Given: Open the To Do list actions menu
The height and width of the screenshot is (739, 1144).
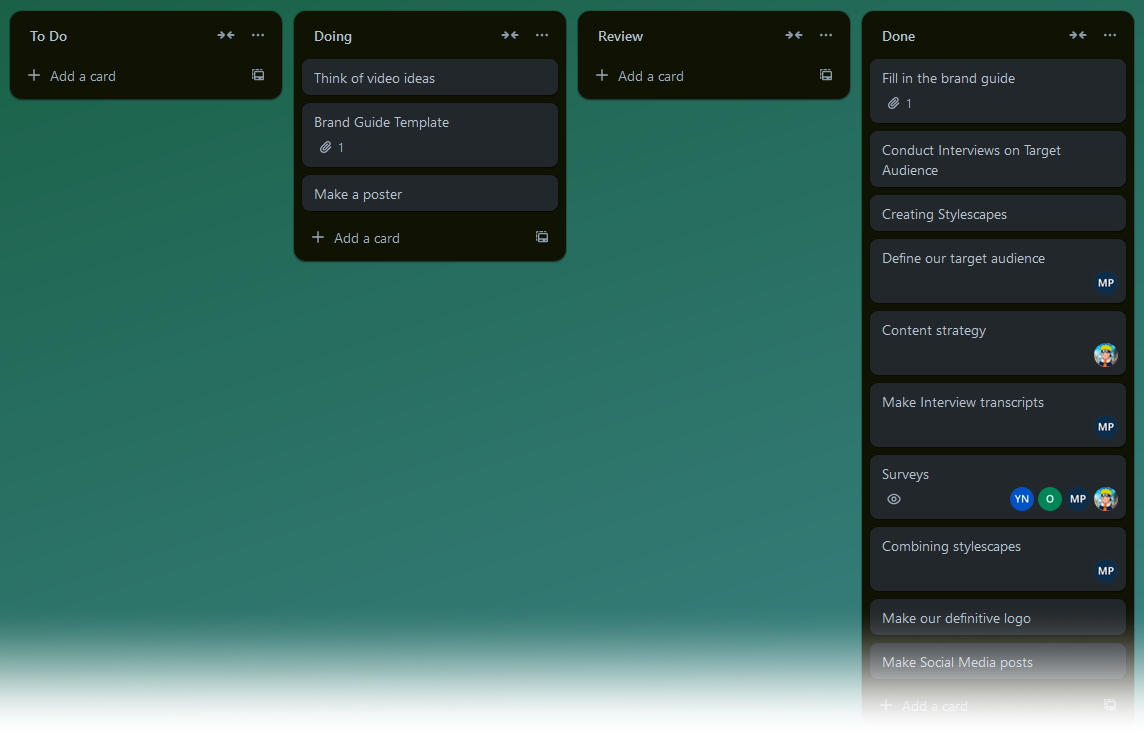Looking at the screenshot, I should 257,34.
